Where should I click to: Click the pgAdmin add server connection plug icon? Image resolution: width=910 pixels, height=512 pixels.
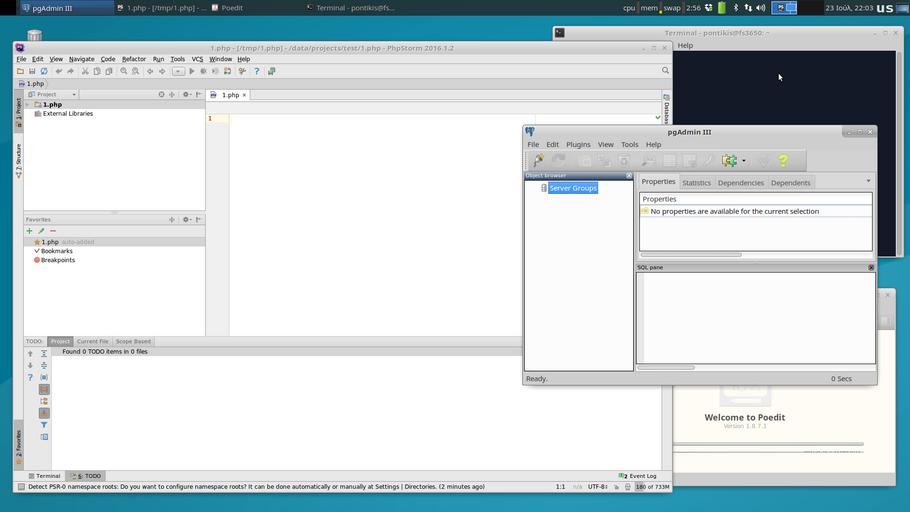click(x=538, y=161)
